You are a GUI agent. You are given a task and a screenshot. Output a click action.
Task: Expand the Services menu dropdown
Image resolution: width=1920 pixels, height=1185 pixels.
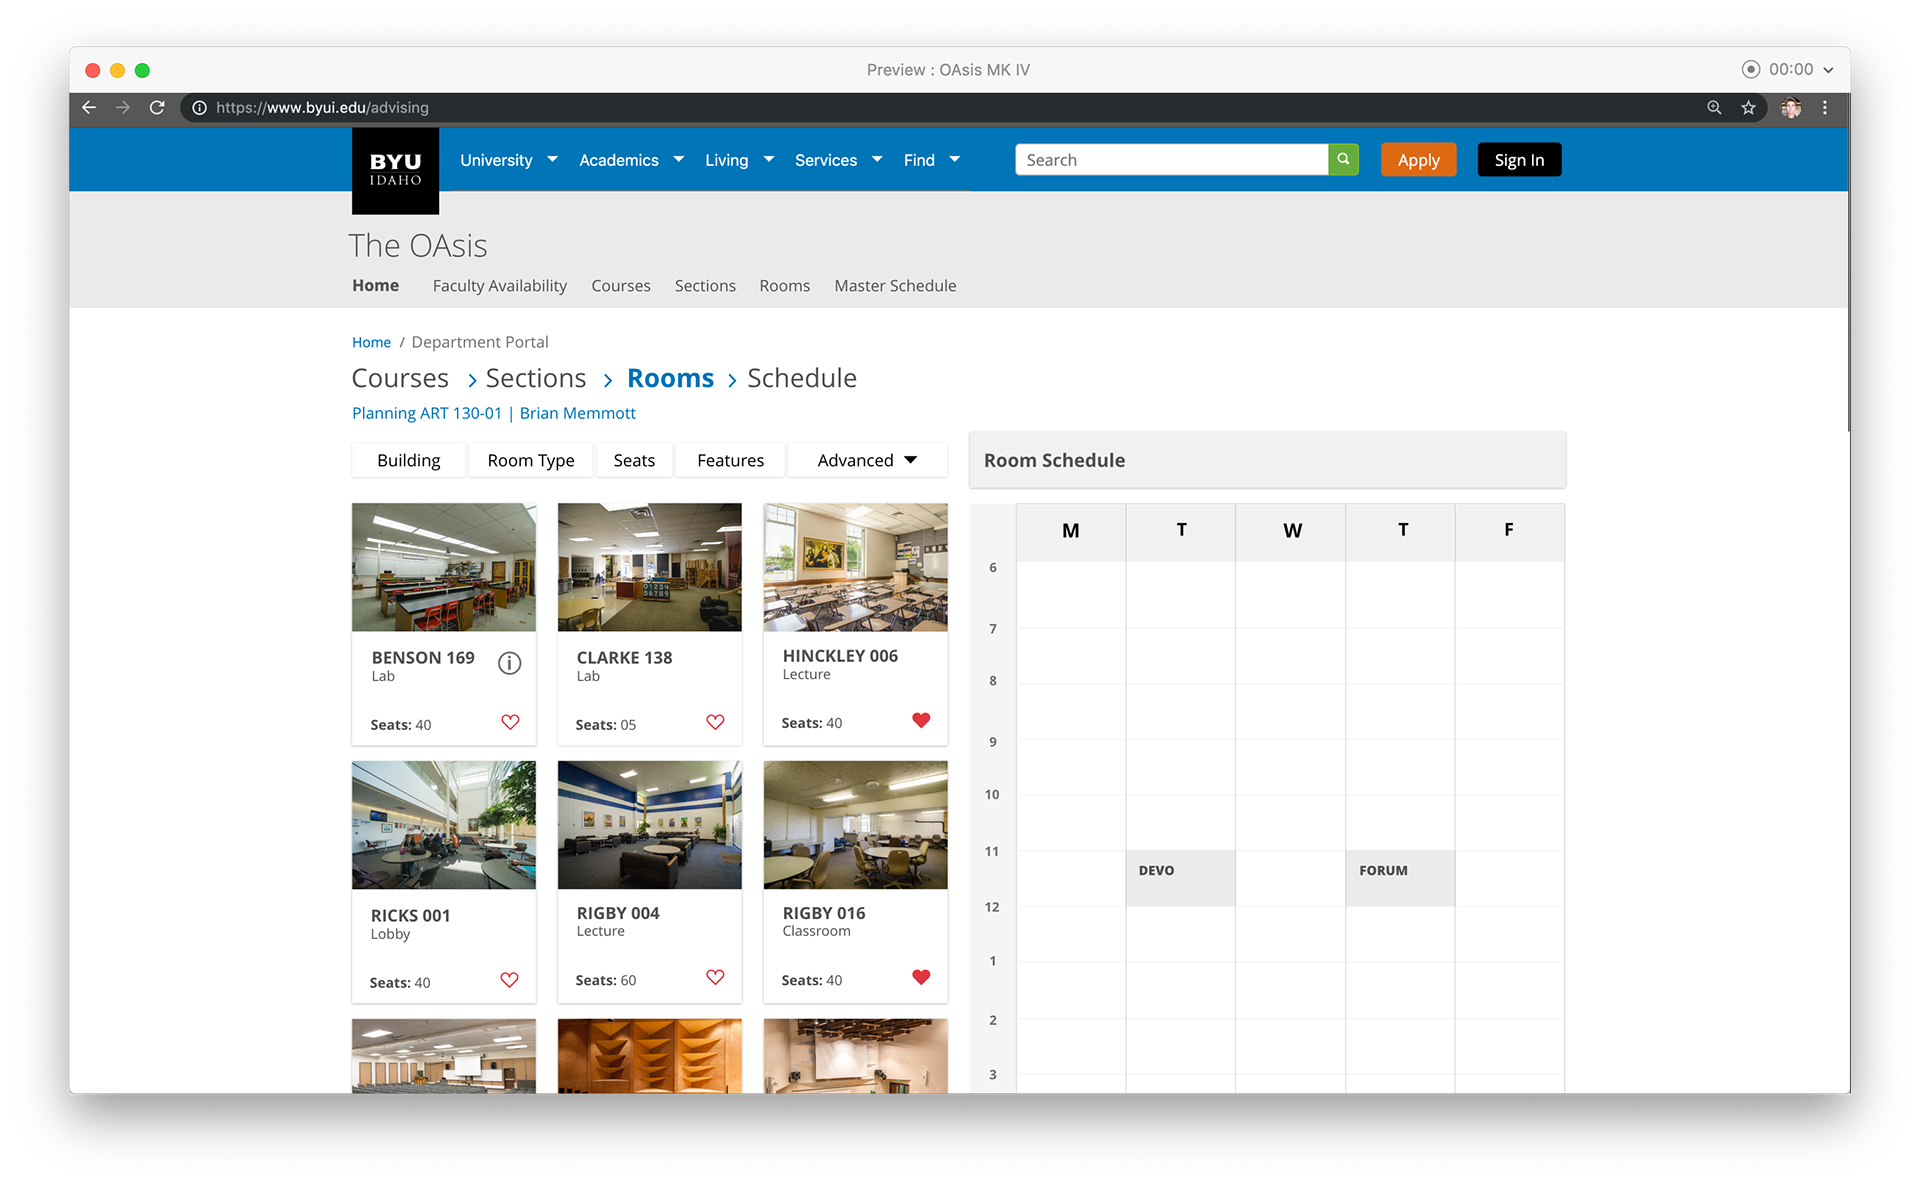pyautogui.click(x=838, y=160)
